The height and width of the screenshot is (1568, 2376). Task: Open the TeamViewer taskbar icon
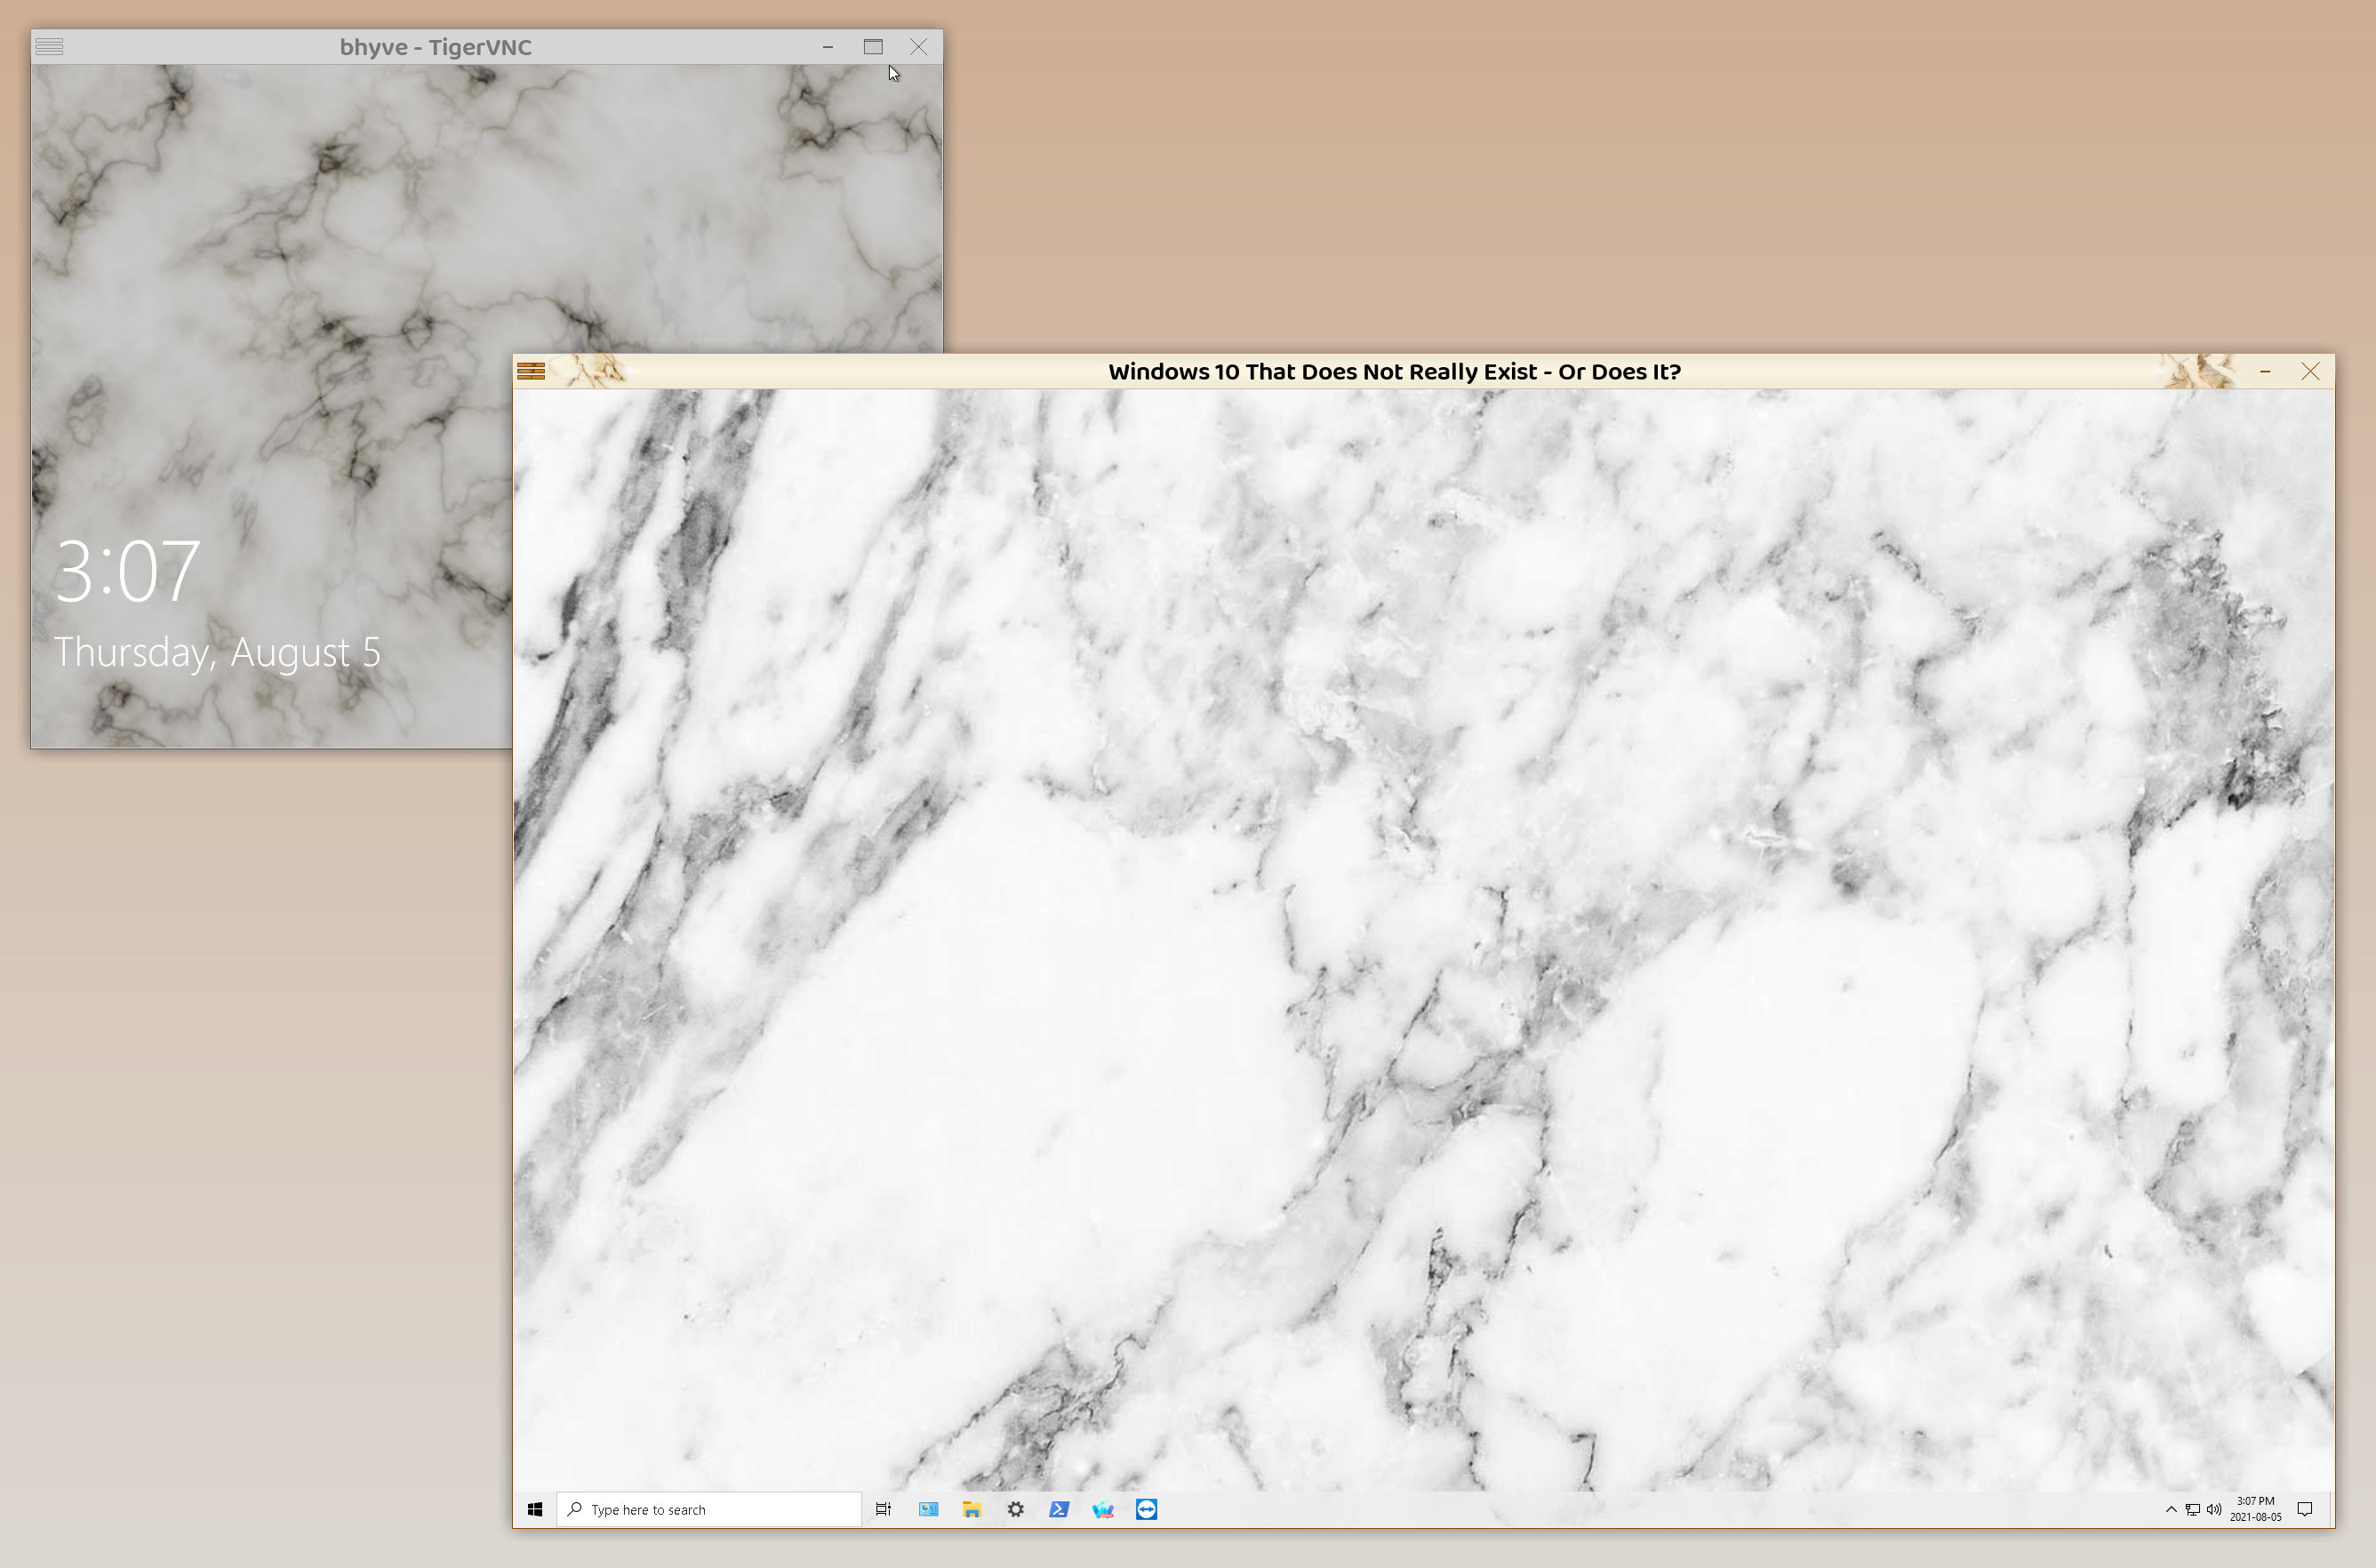pyautogui.click(x=1146, y=1509)
